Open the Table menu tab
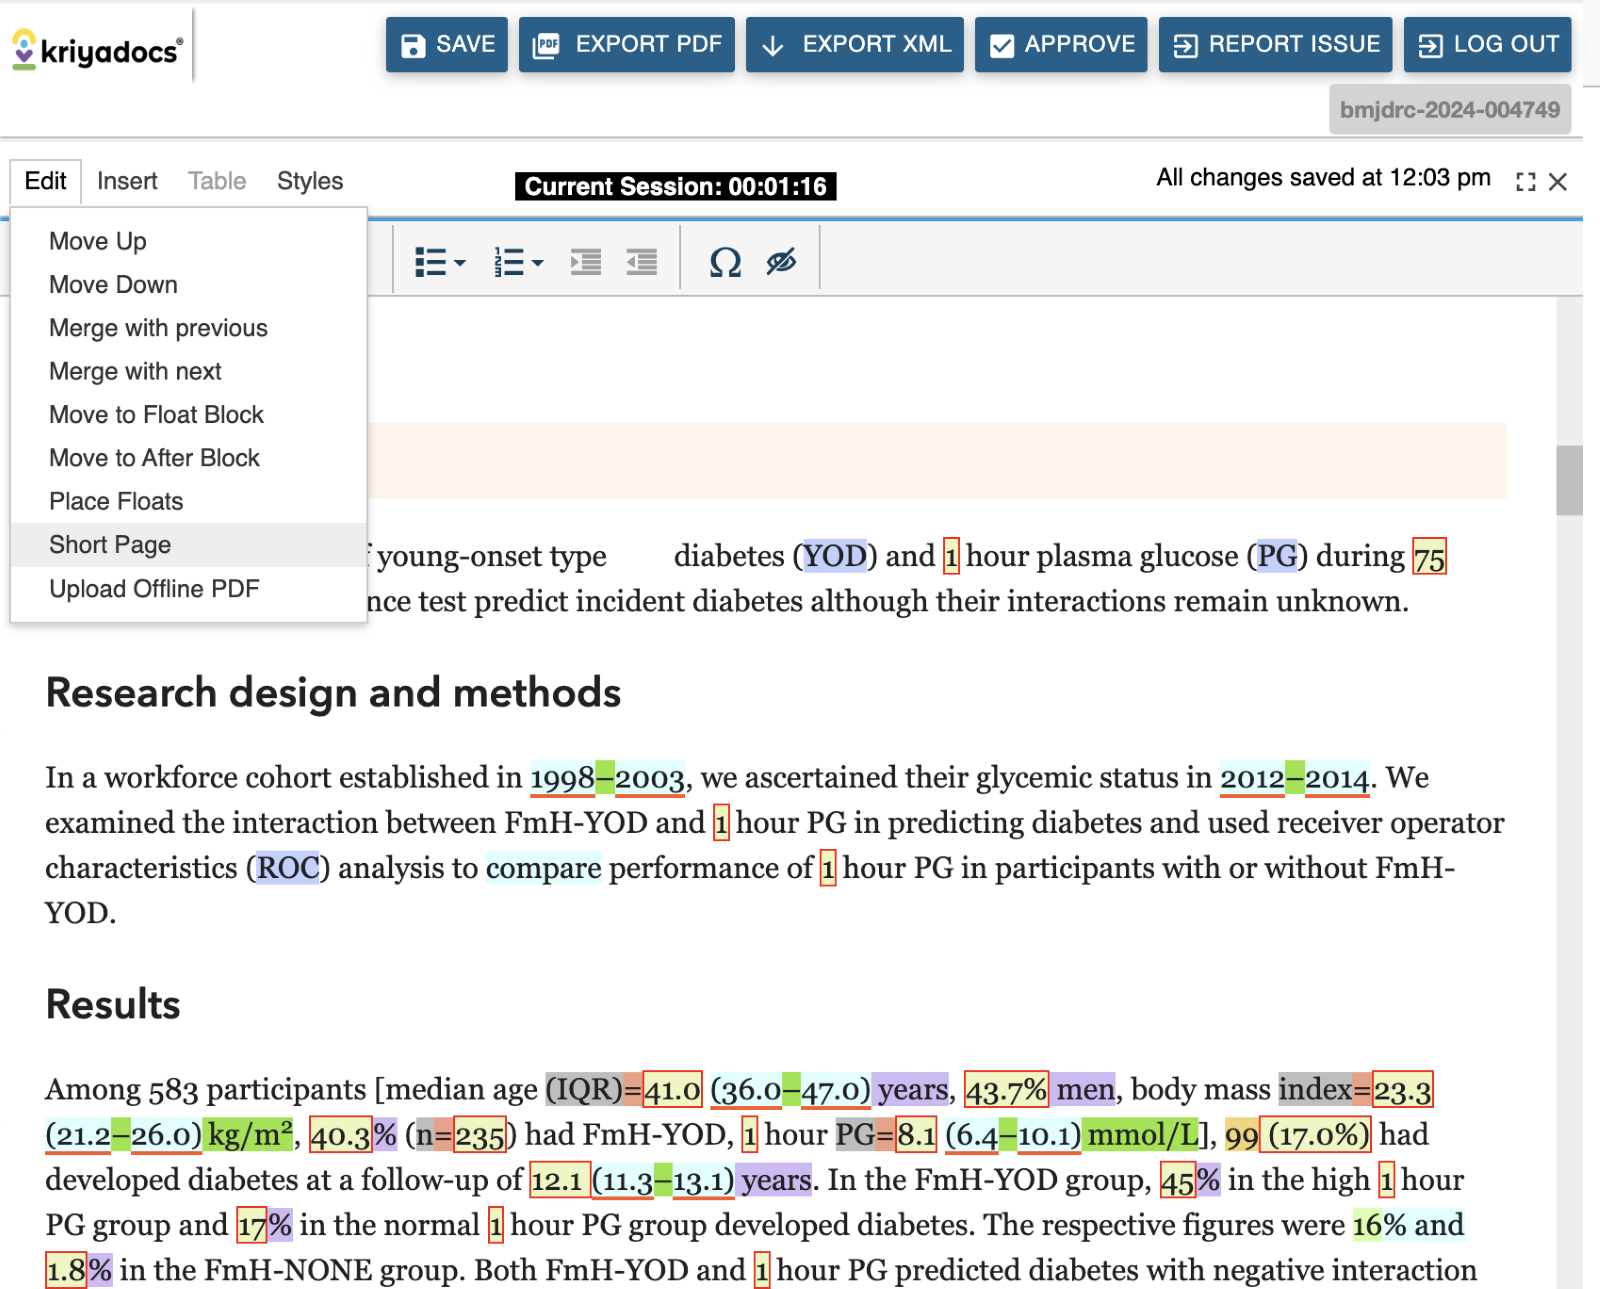The image size is (1600, 1289). 217,181
